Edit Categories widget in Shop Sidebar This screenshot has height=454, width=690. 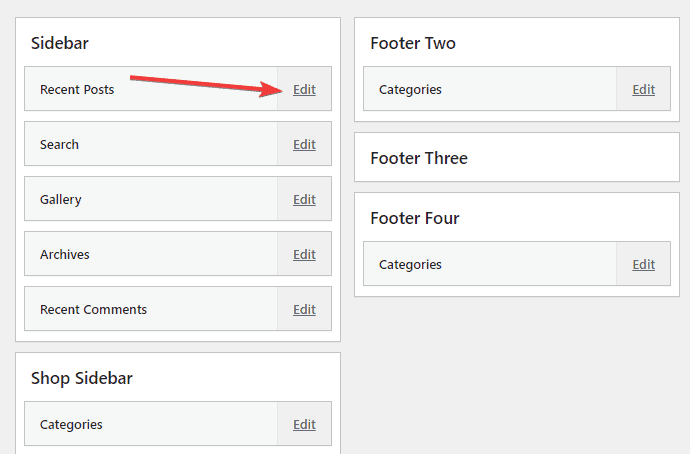(x=304, y=425)
